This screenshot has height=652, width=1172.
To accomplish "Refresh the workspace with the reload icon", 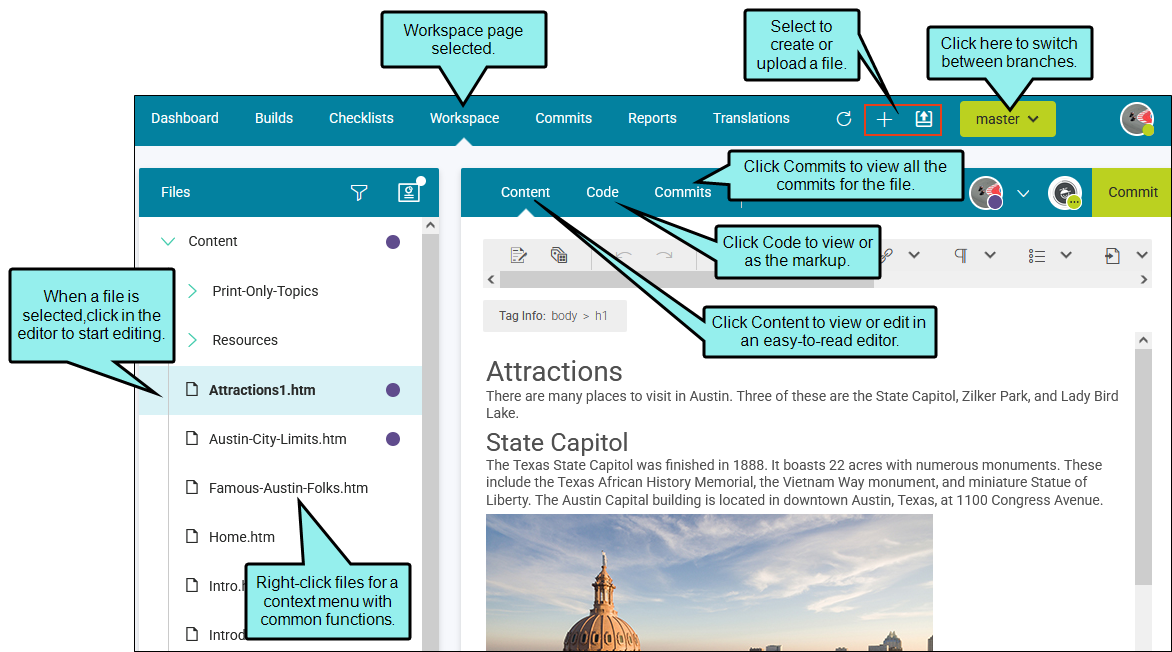I will pyautogui.click(x=844, y=119).
